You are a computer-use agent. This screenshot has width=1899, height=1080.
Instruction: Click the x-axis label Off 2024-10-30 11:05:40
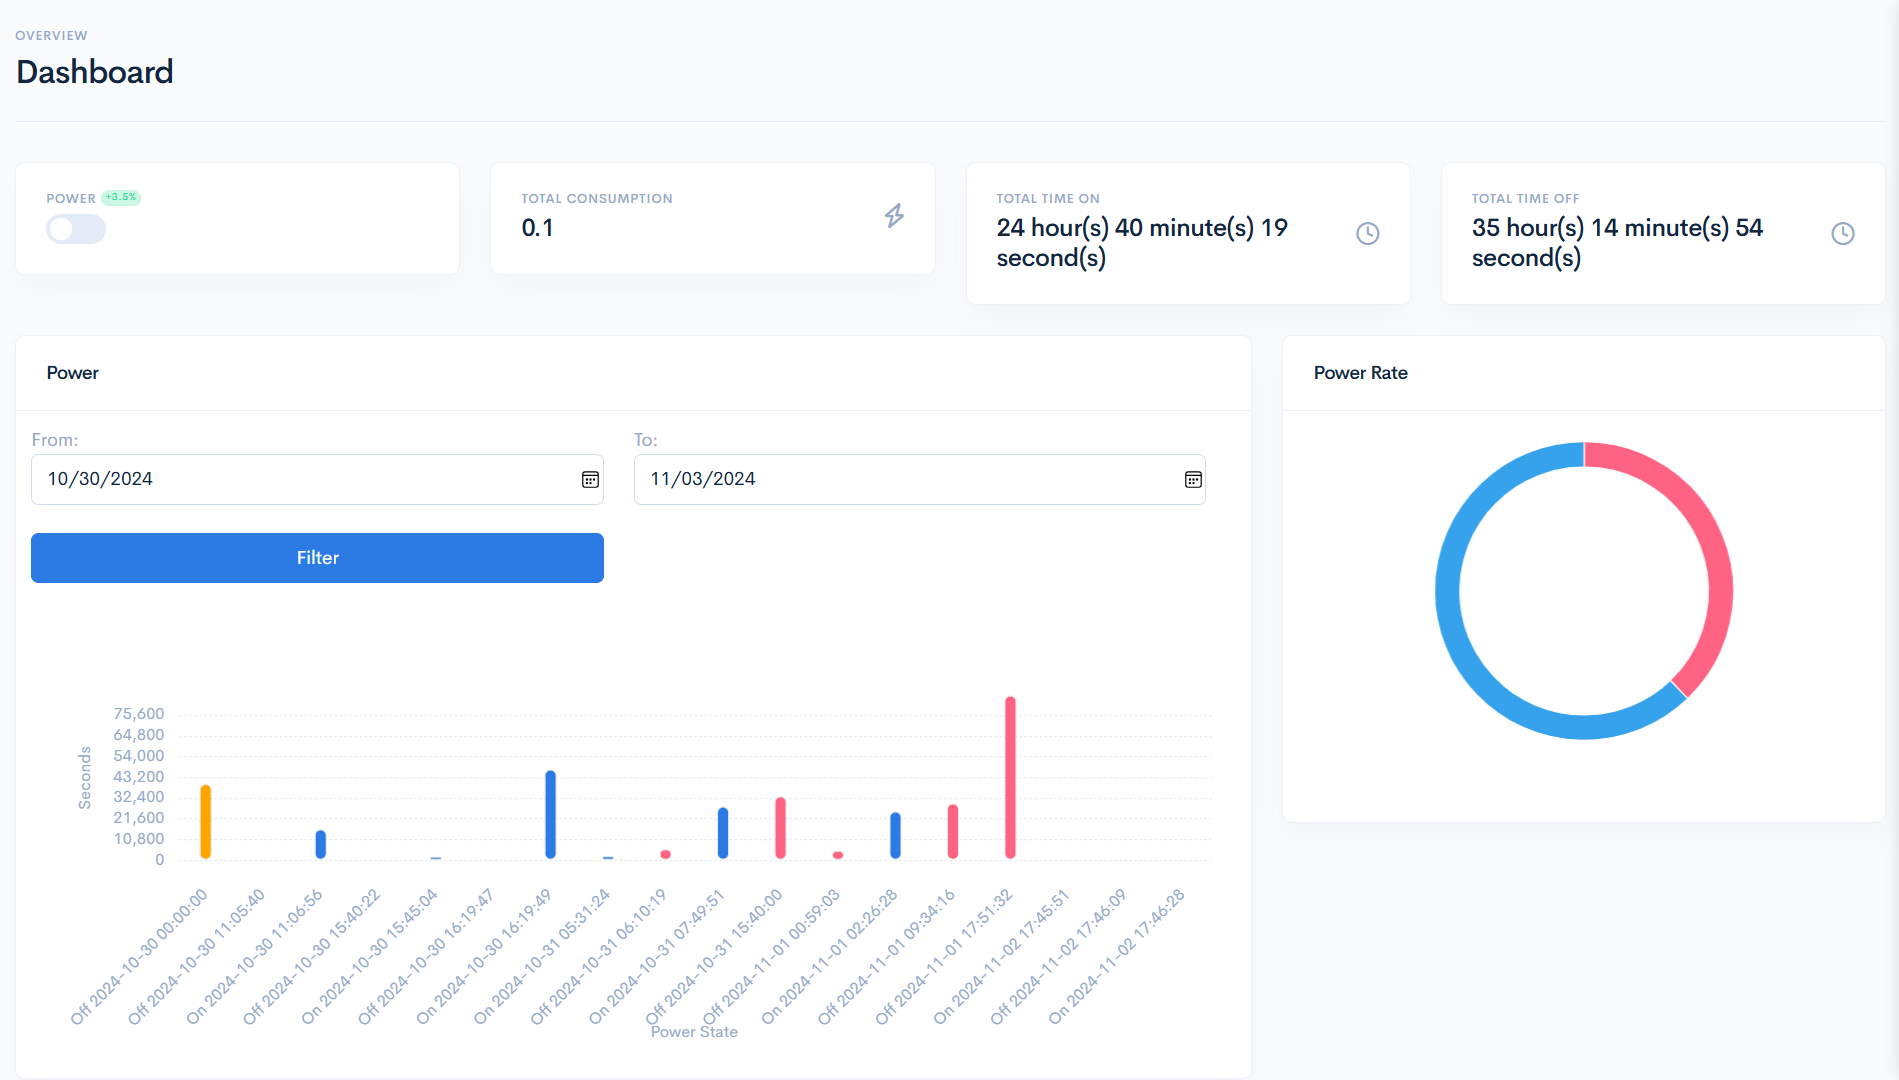(196, 957)
